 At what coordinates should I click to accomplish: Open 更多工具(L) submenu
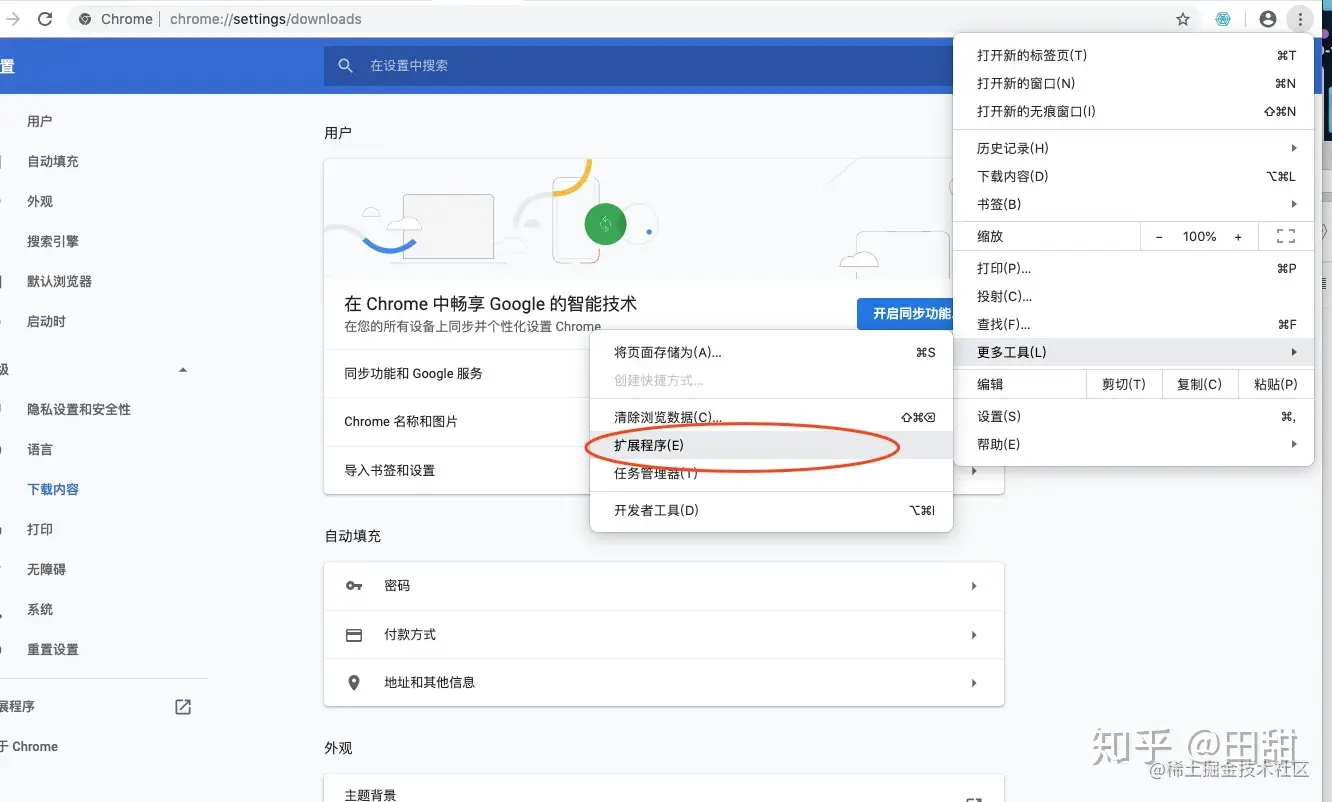coord(1133,352)
